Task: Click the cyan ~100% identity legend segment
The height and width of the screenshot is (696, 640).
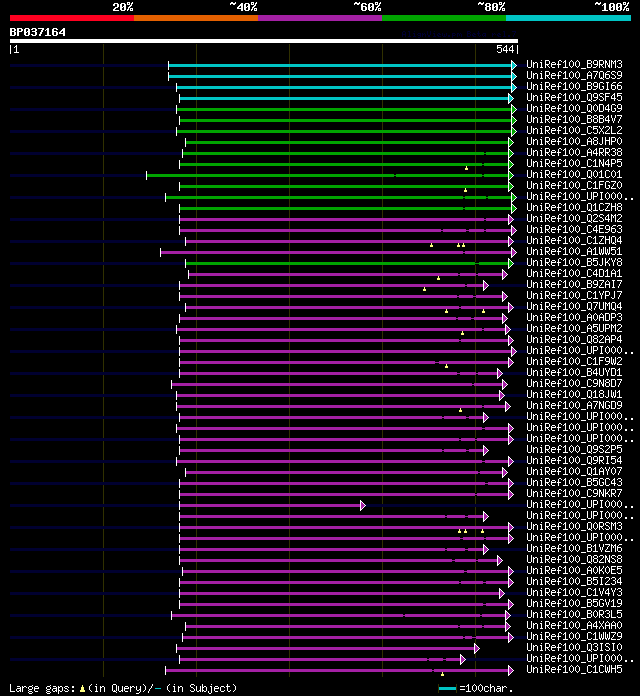Action: tap(569, 18)
